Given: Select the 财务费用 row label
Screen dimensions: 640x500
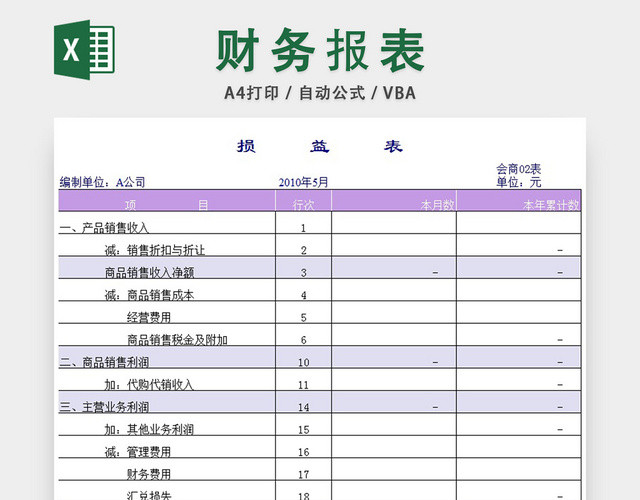Looking at the screenshot, I should click(x=149, y=474).
